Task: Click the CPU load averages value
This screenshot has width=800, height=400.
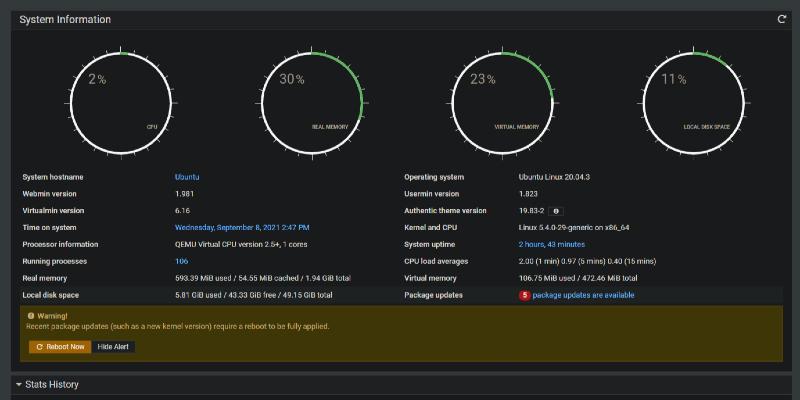Action: pos(587,261)
